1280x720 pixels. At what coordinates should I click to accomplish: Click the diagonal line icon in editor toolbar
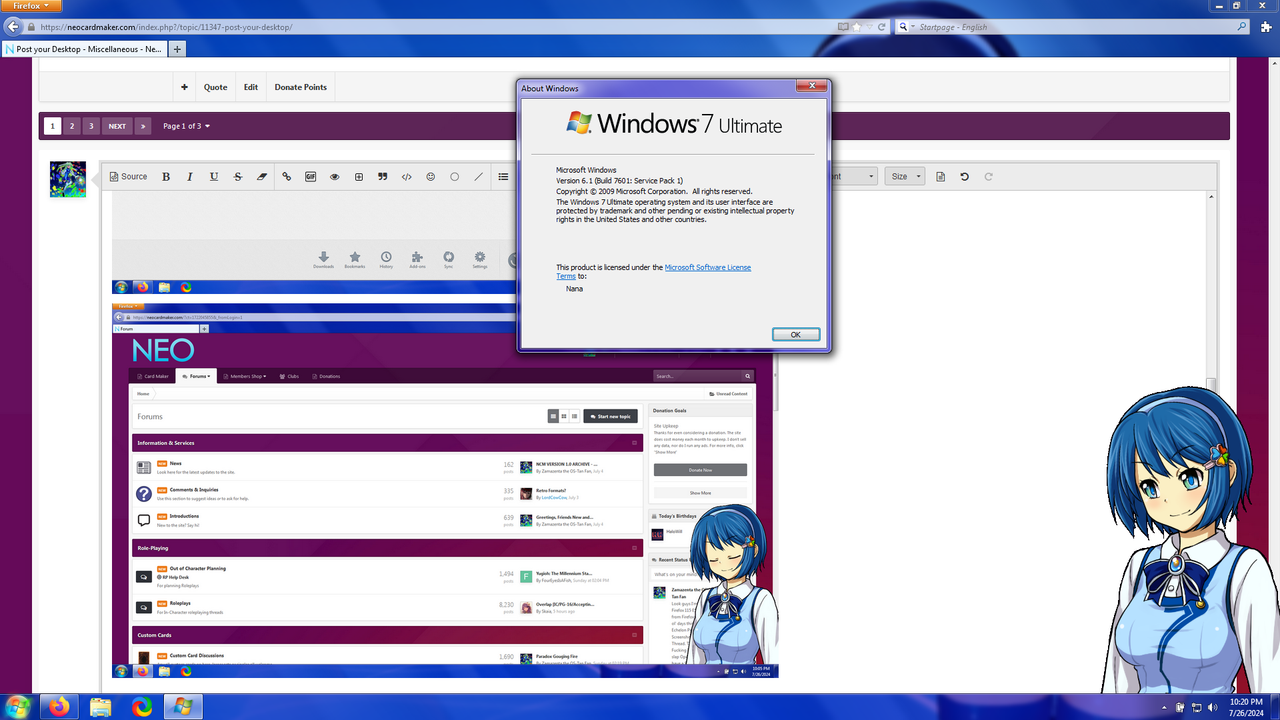[479, 177]
